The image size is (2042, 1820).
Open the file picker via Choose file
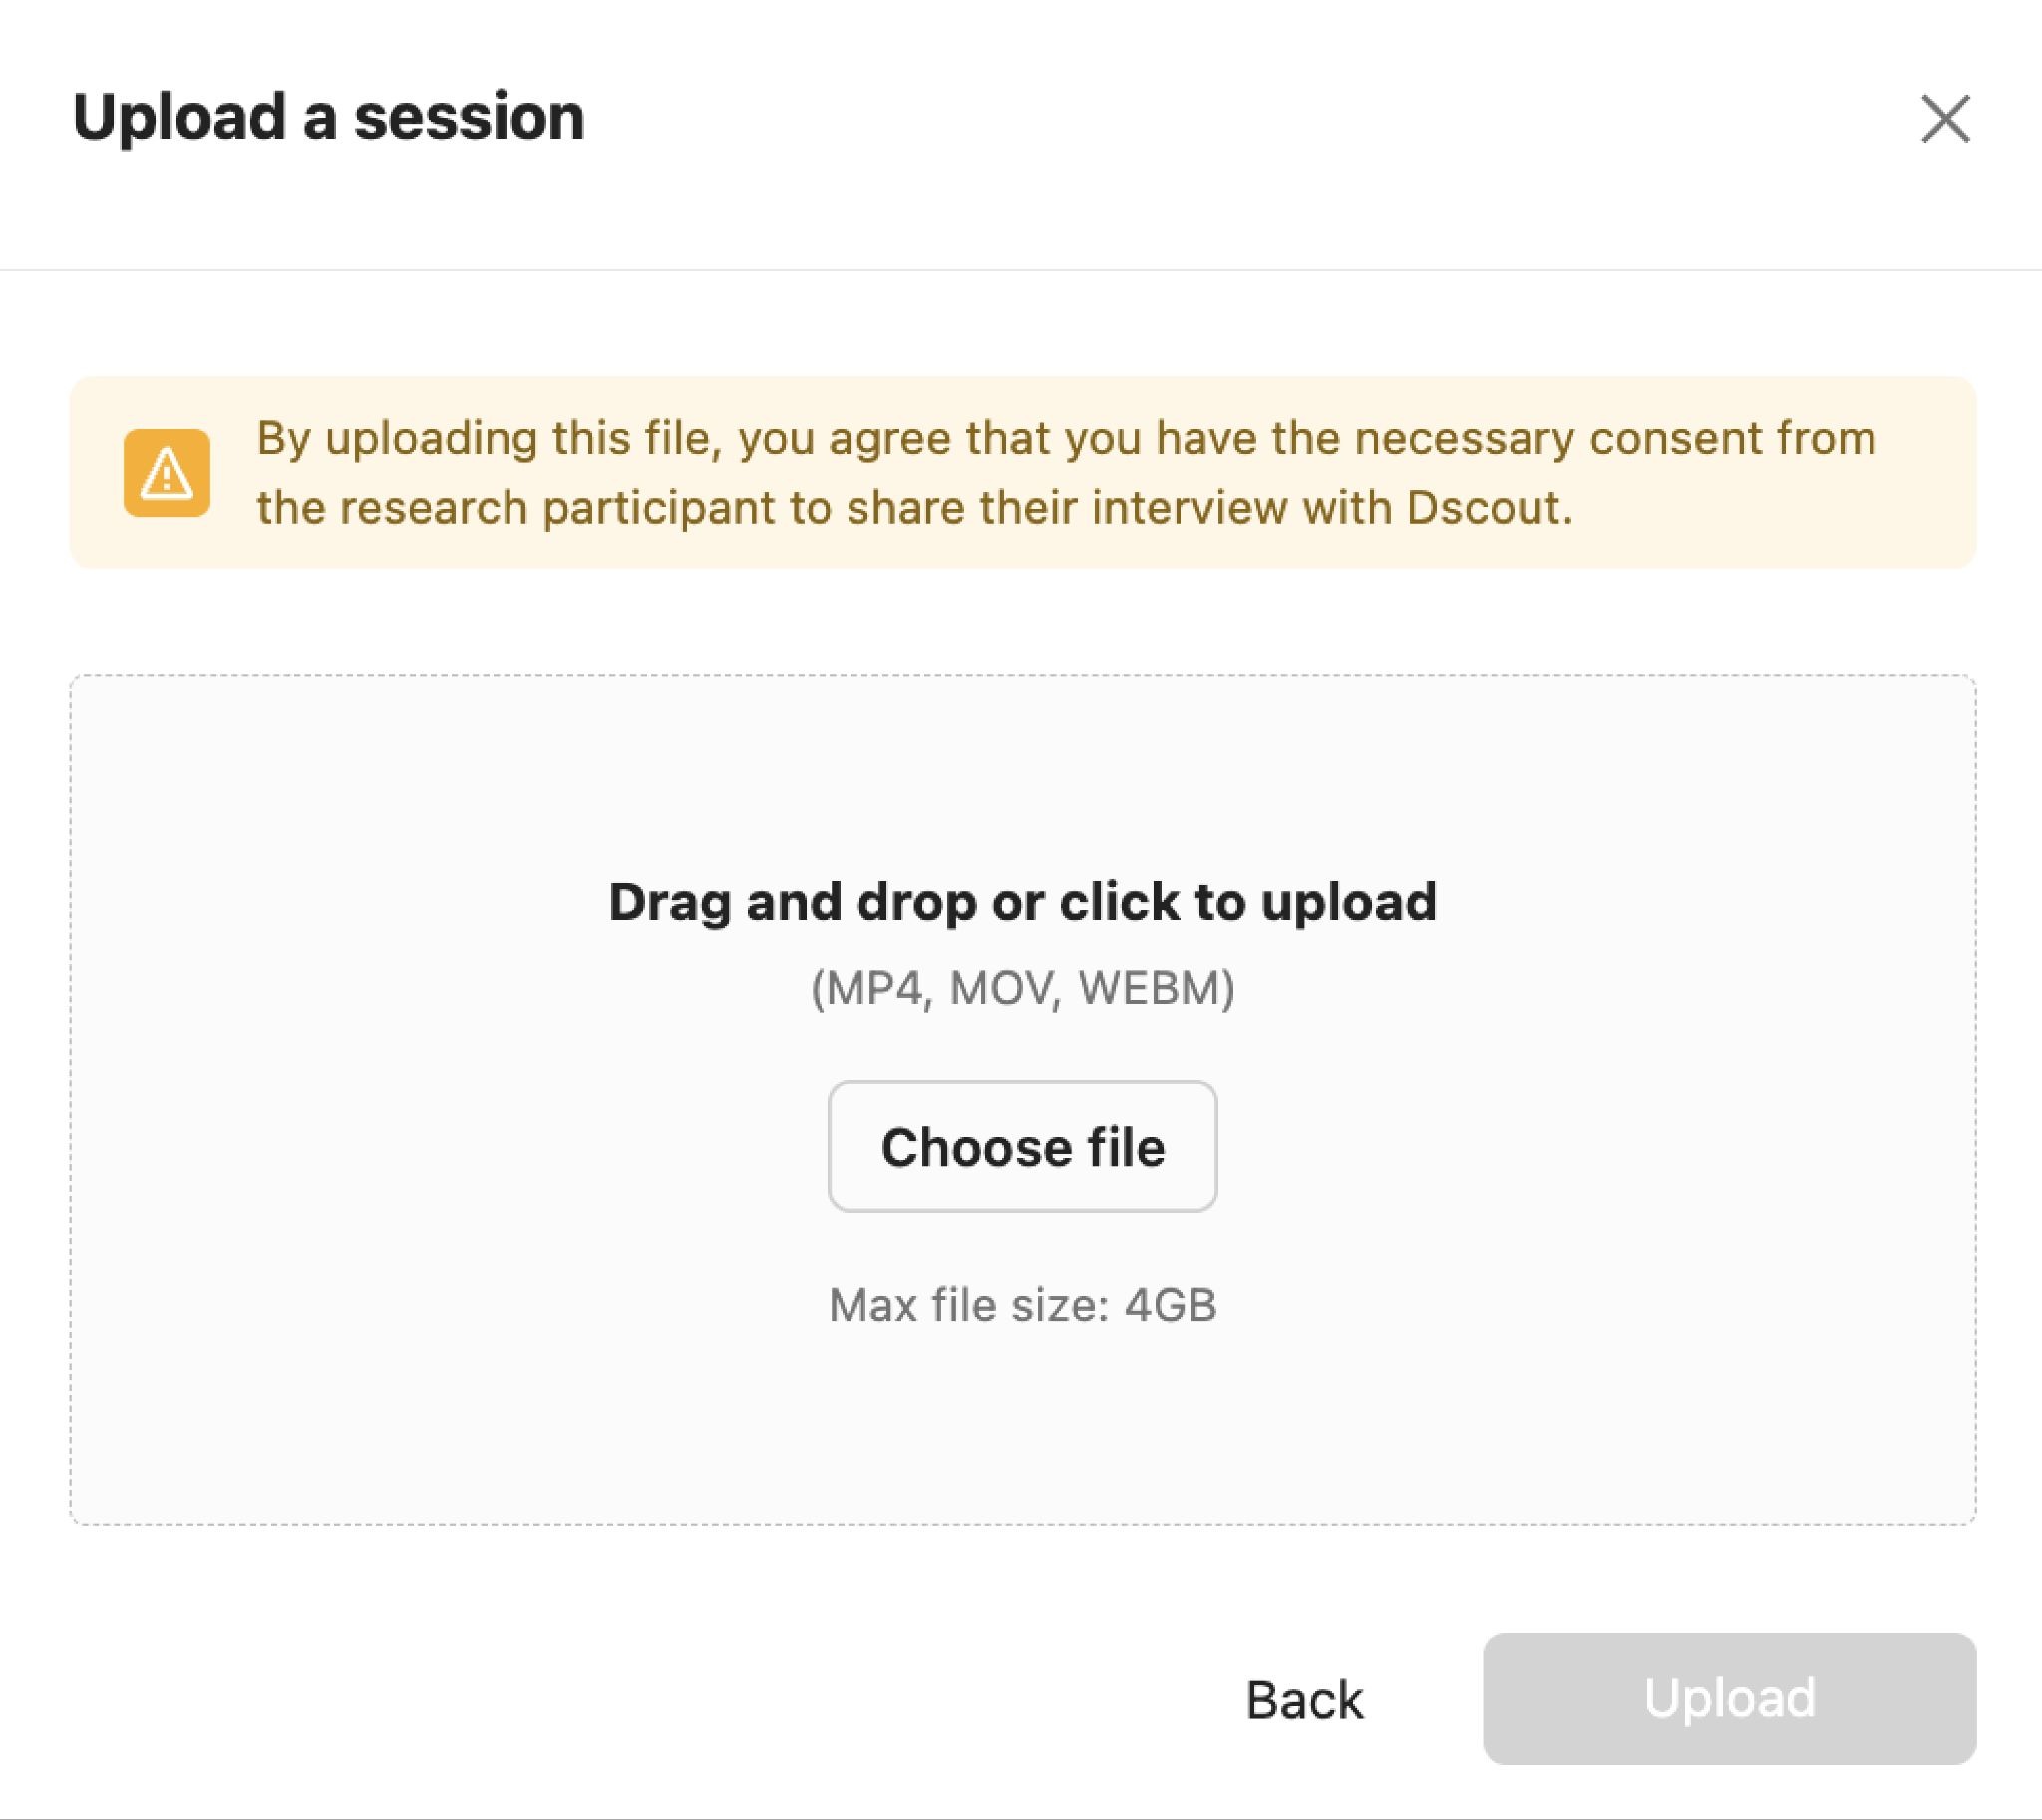pos(1022,1146)
